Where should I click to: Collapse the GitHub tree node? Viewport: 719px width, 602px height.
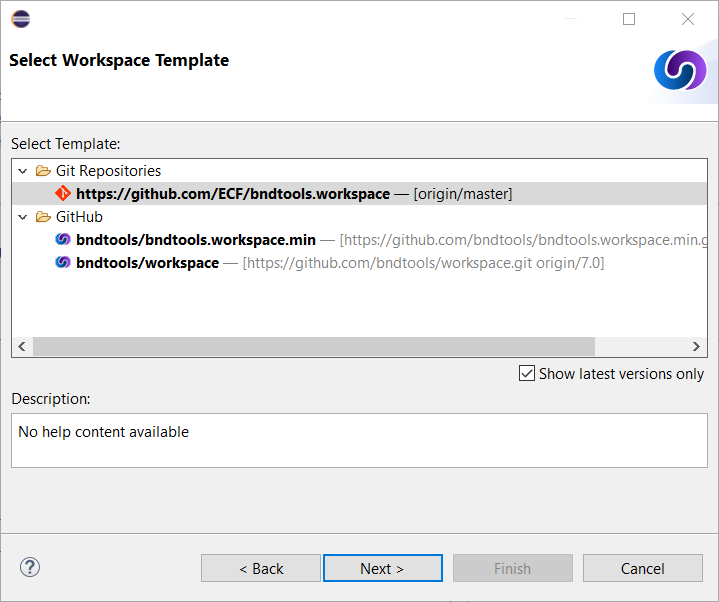click(22, 217)
